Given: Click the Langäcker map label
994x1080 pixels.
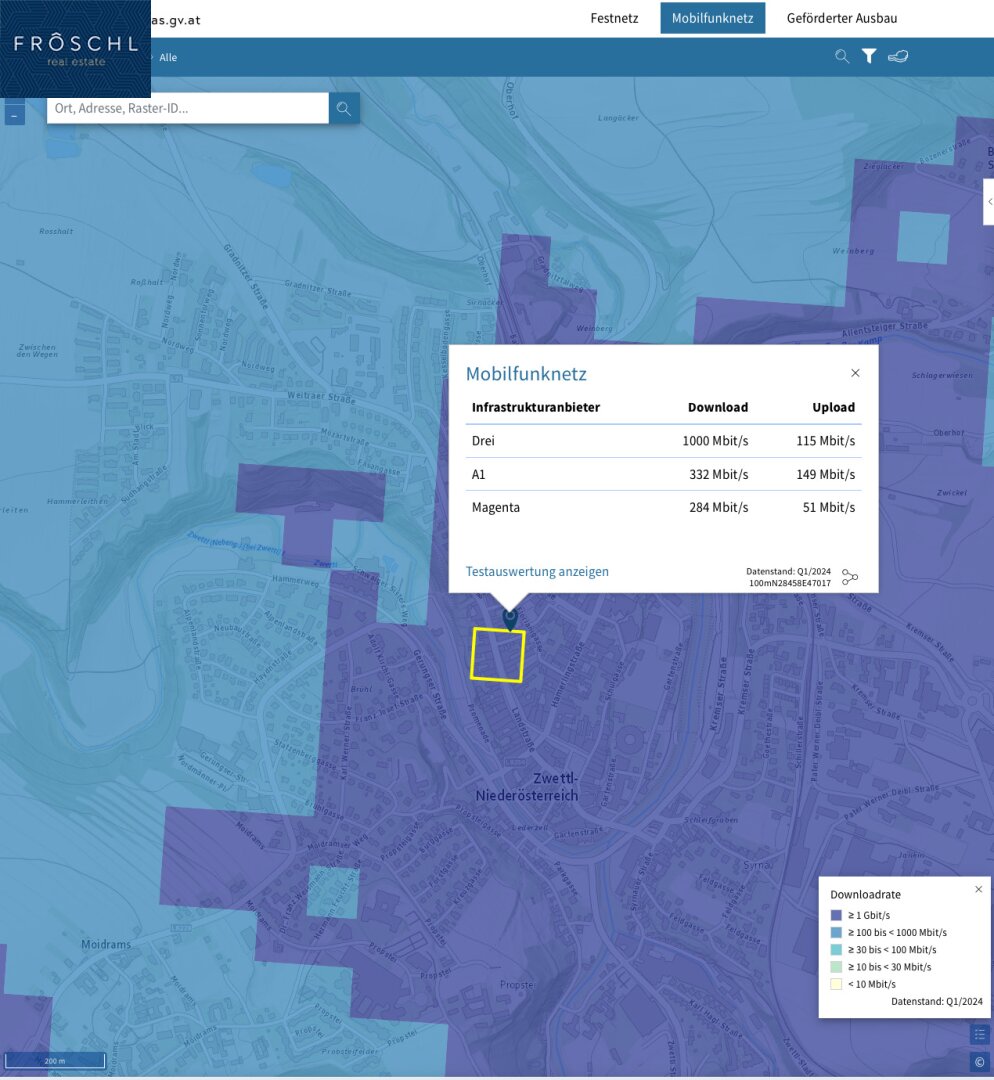Looking at the screenshot, I should 618,118.
